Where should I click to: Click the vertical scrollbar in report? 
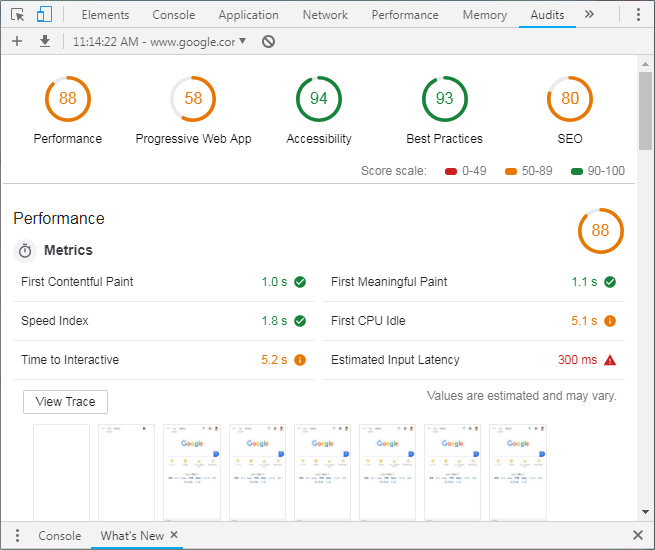[x=646, y=110]
